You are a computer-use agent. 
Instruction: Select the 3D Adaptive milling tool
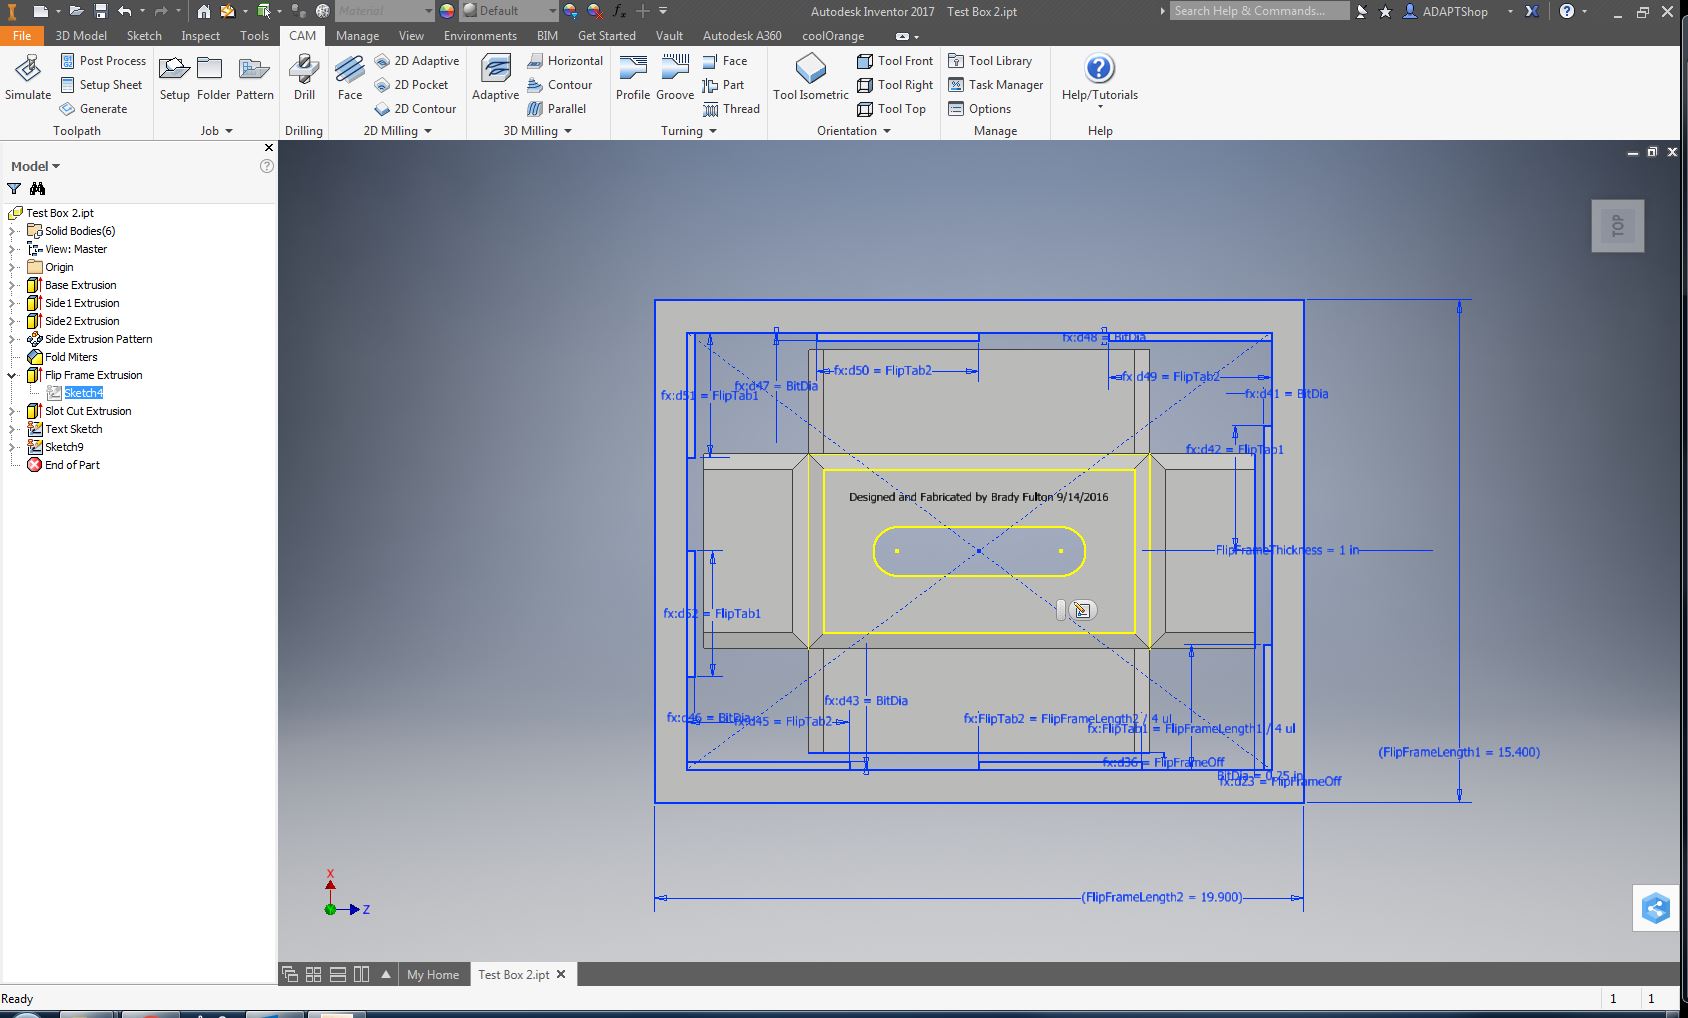point(495,78)
